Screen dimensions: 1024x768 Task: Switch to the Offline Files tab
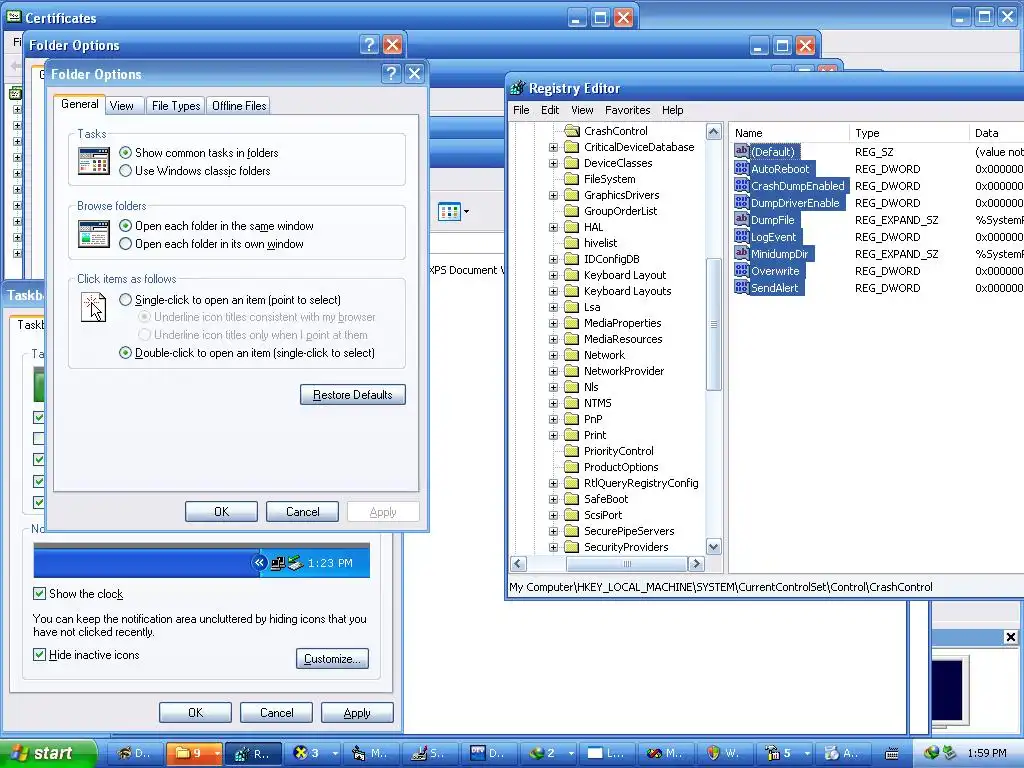[239, 106]
